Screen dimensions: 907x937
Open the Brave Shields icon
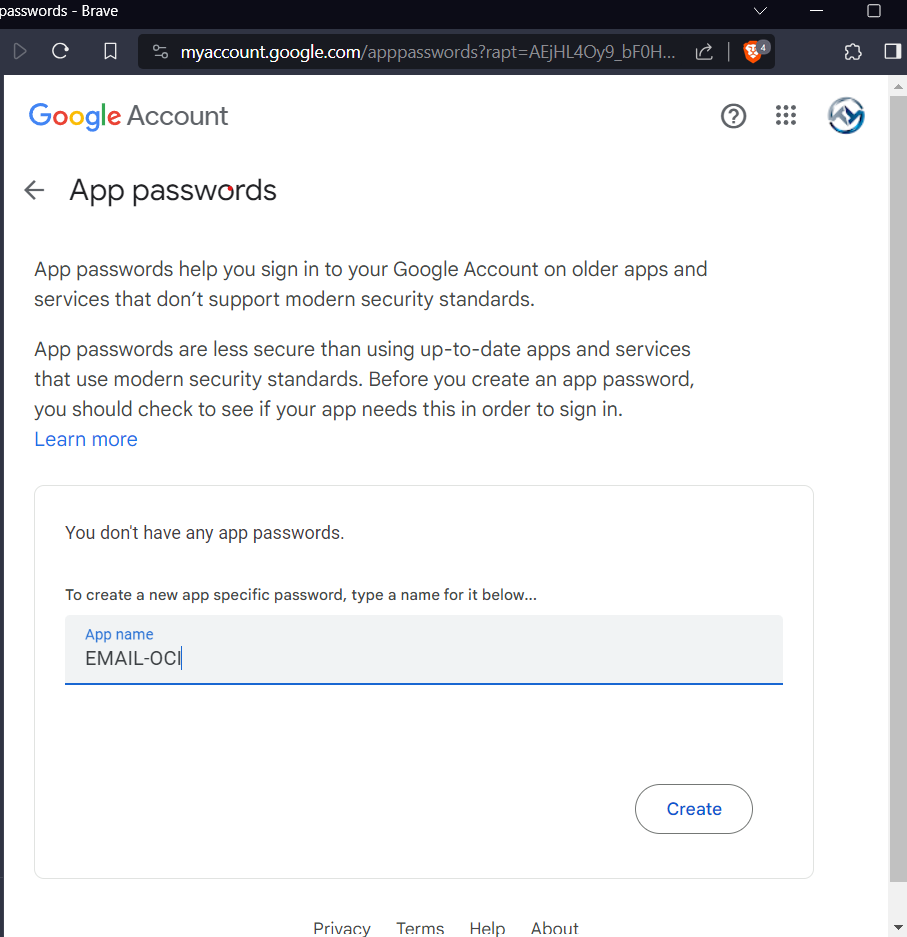[x=753, y=52]
